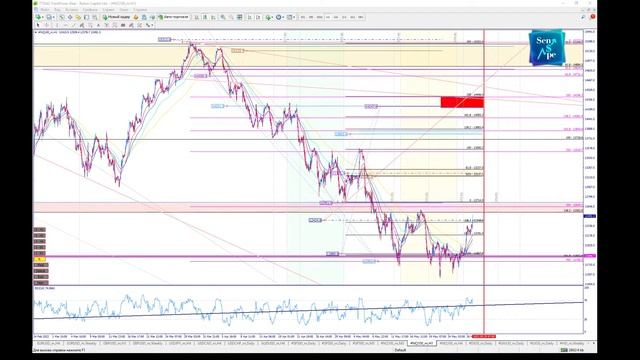Select the H1 timeframe

point(336,17)
